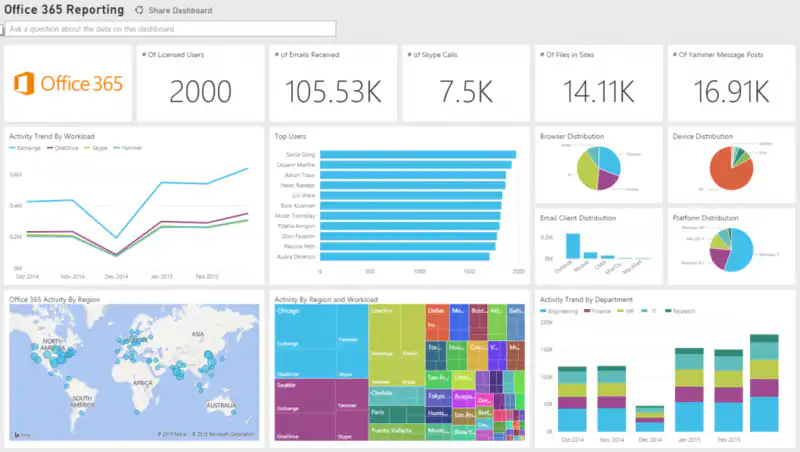This screenshot has height=452, width=800.
Task: Open the # of Emails Received tile
Action: (334, 84)
